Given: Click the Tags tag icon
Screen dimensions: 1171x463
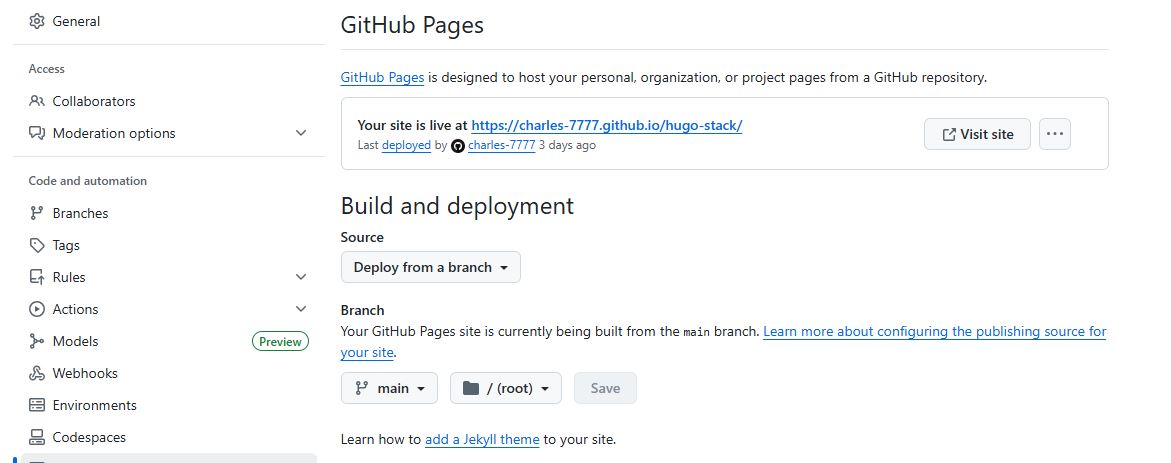Looking at the screenshot, I should click(x=37, y=245).
